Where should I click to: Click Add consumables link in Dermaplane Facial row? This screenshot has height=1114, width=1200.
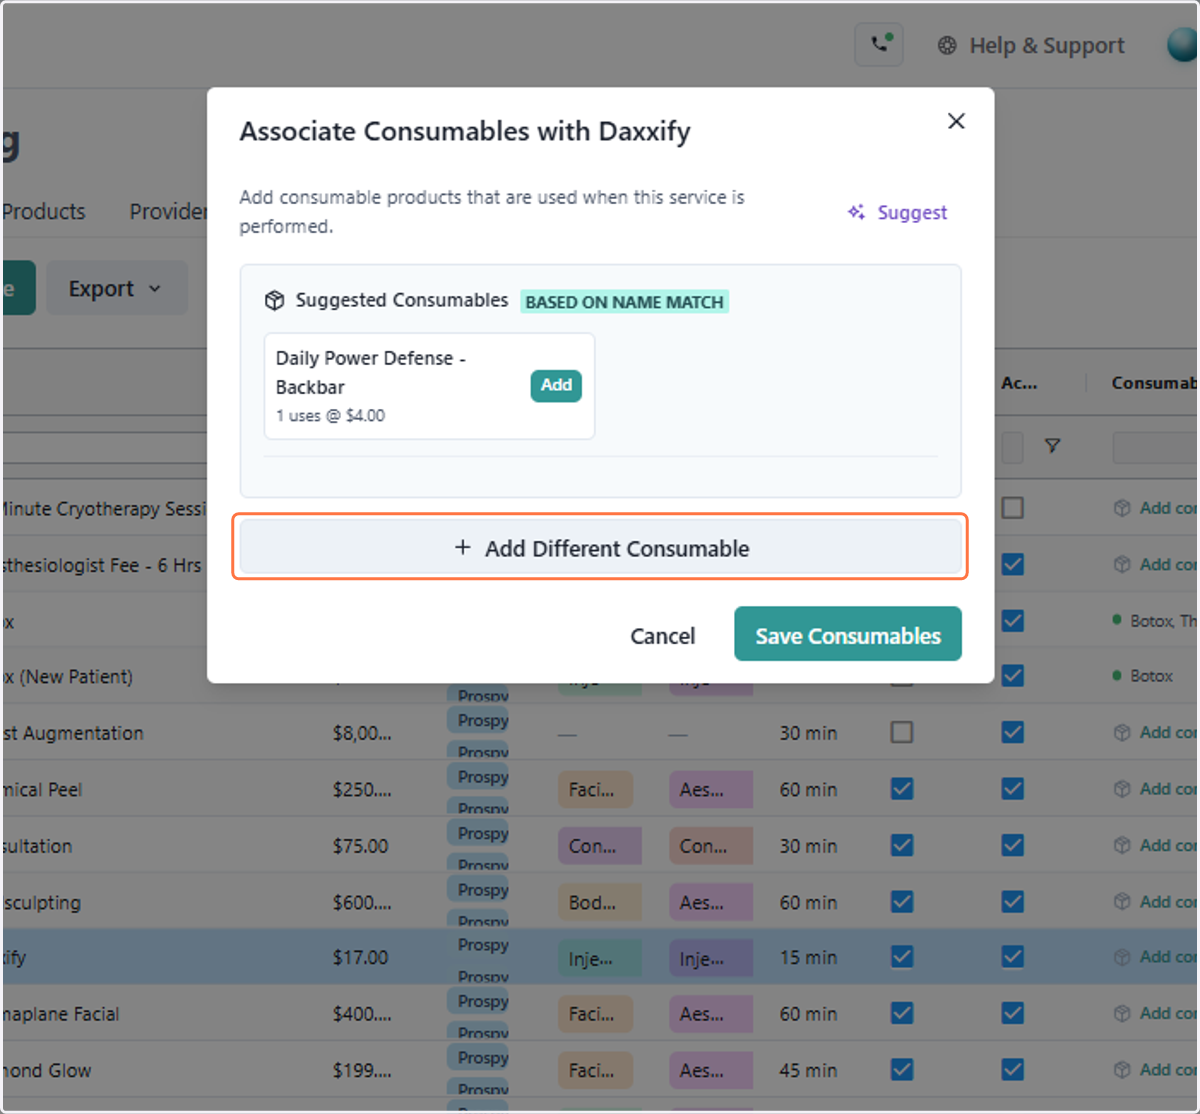(x=1156, y=1013)
